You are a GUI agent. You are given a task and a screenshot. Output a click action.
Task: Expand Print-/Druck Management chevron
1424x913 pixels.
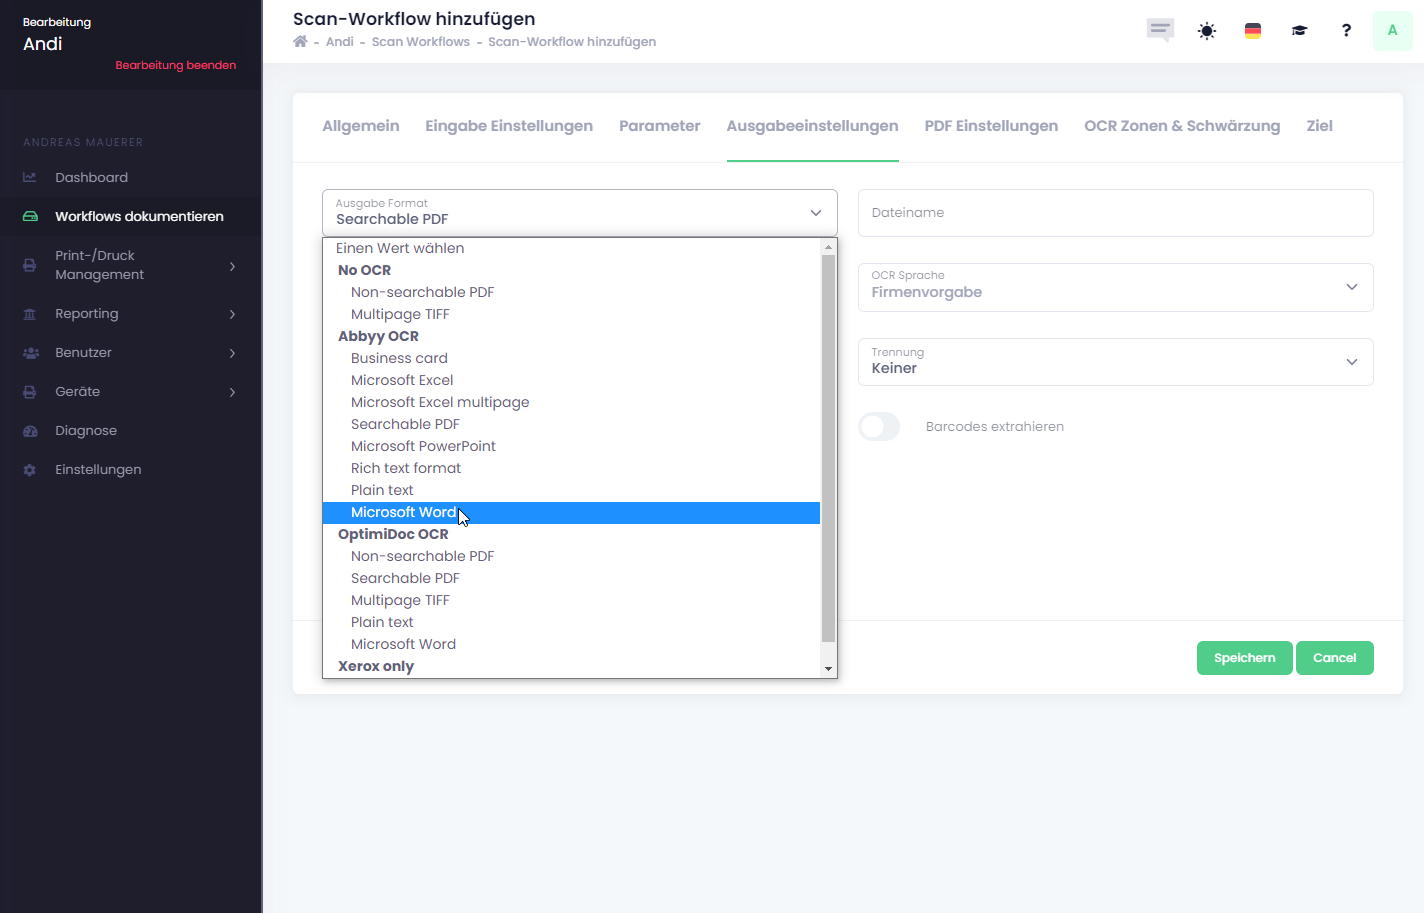pos(232,266)
